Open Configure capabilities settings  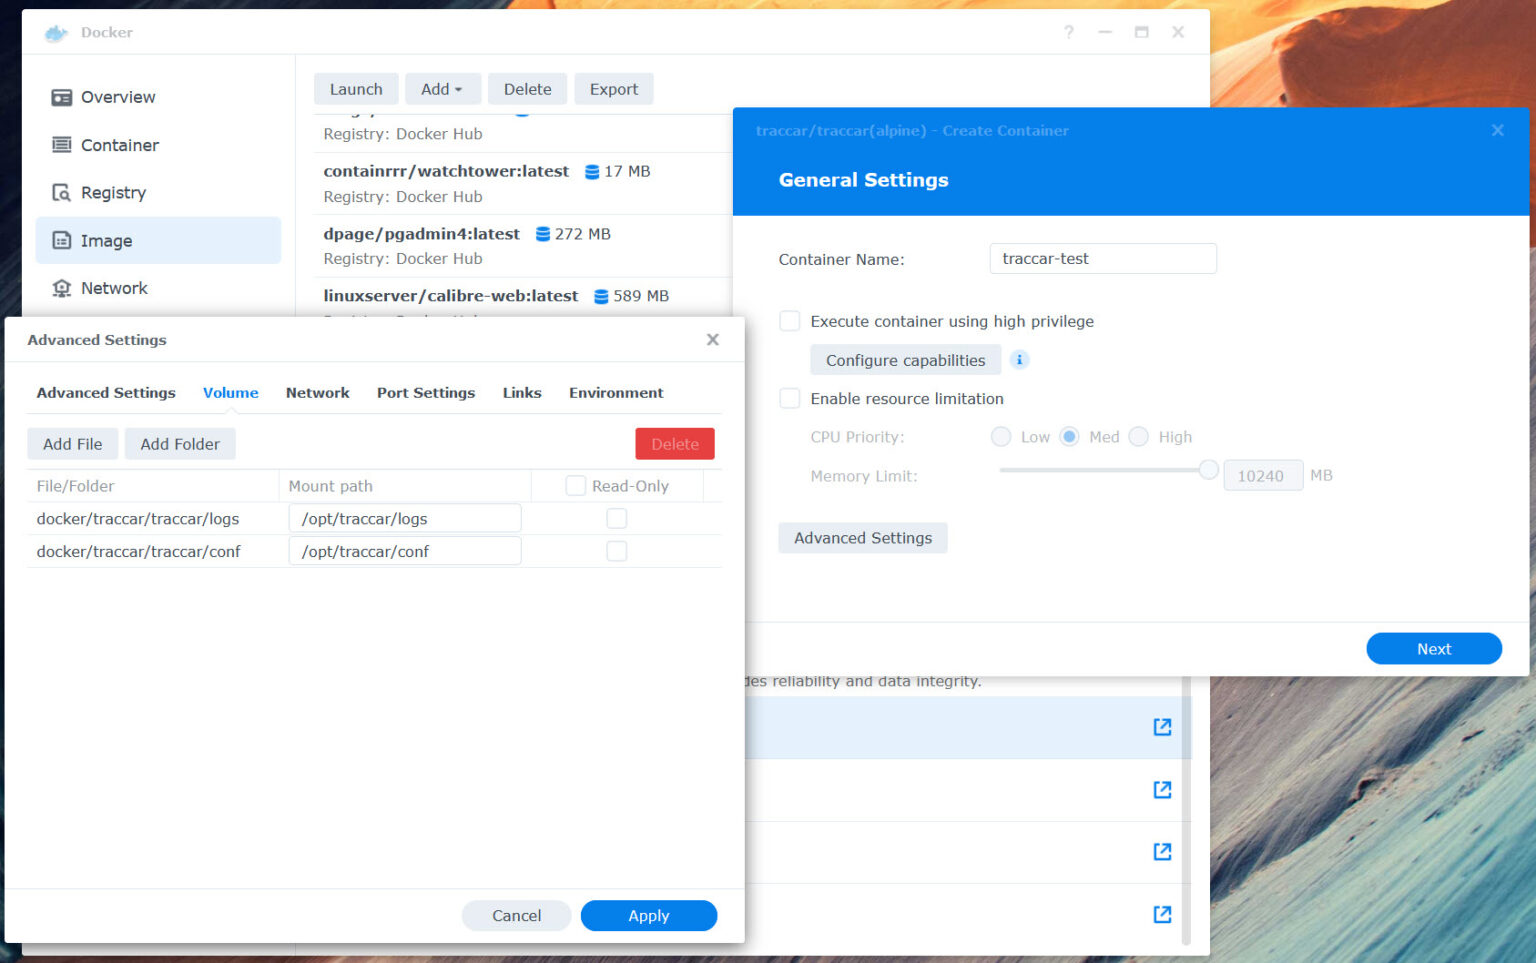(x=904, y=359)
